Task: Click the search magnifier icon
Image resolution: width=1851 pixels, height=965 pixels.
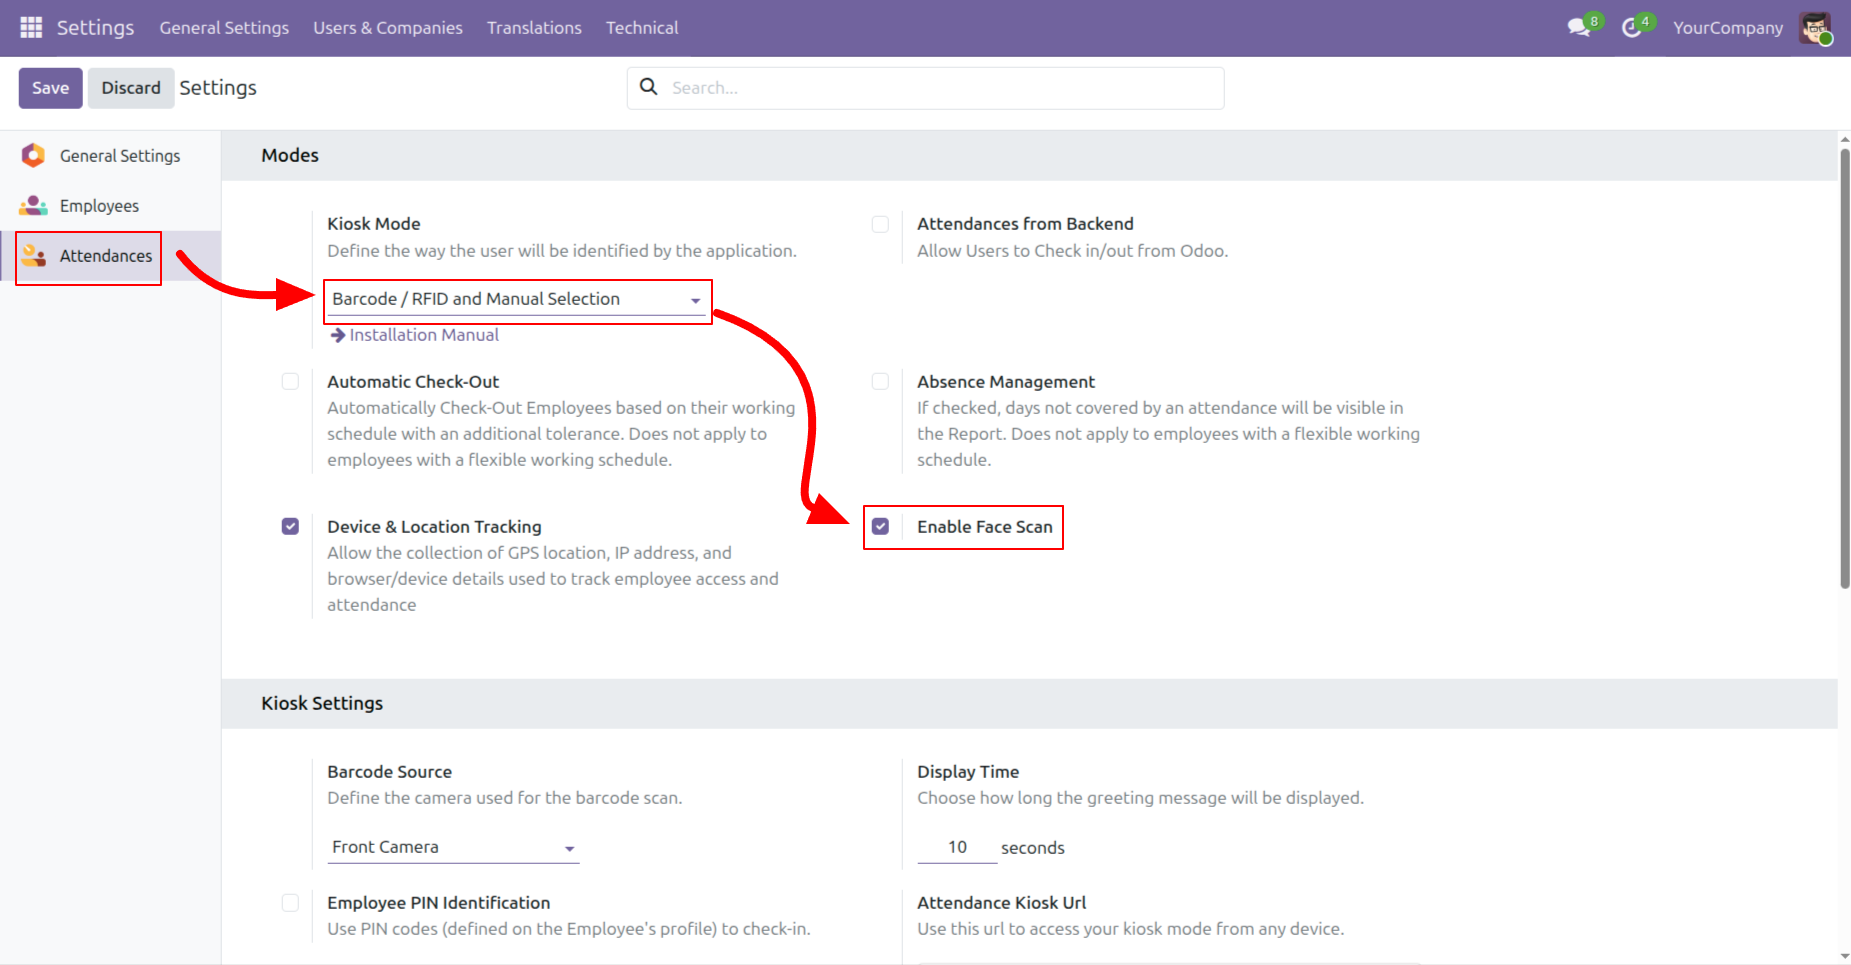Action: [x=649, y=87]
